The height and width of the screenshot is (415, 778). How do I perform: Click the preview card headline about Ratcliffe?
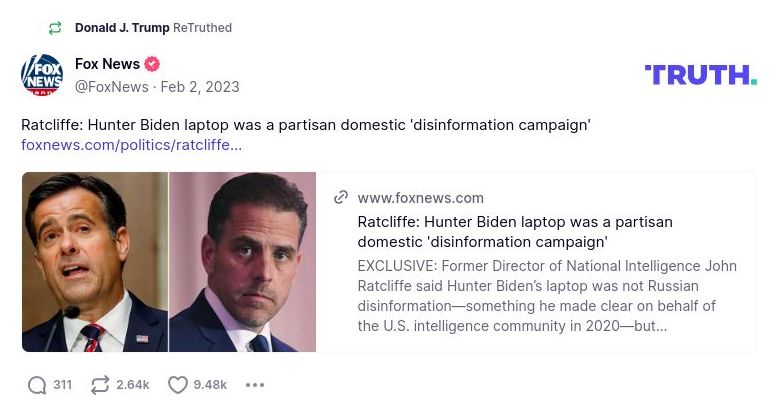coord(515,231)
